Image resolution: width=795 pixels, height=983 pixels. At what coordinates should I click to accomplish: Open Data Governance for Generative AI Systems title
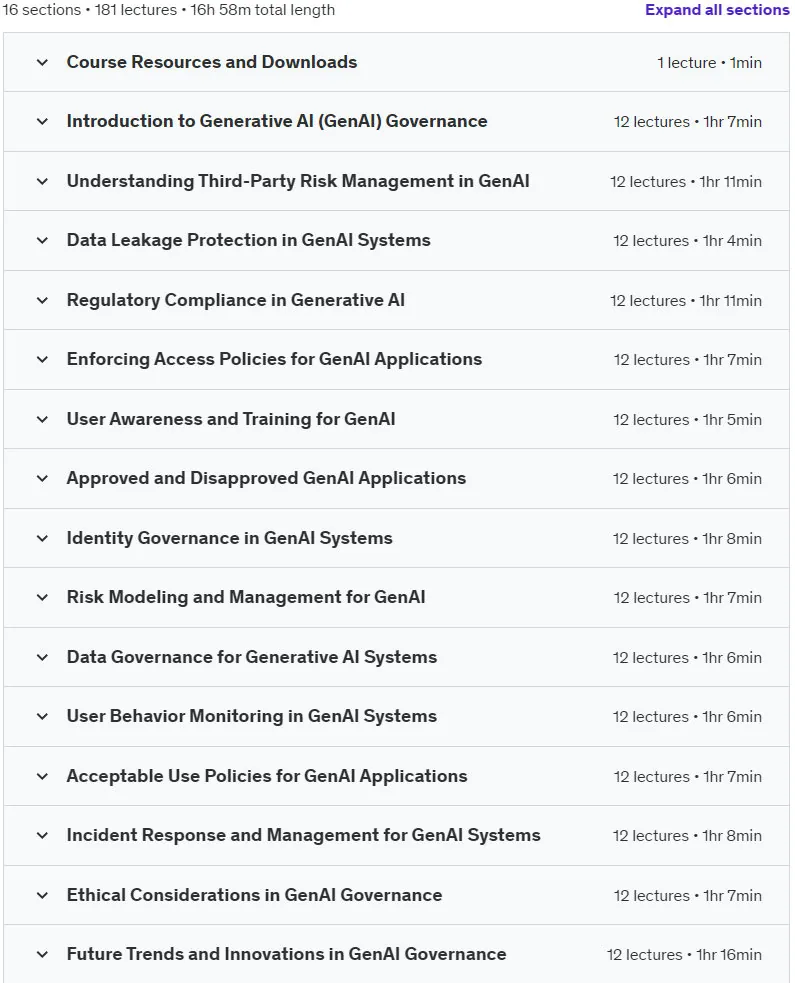click(252, 658)
